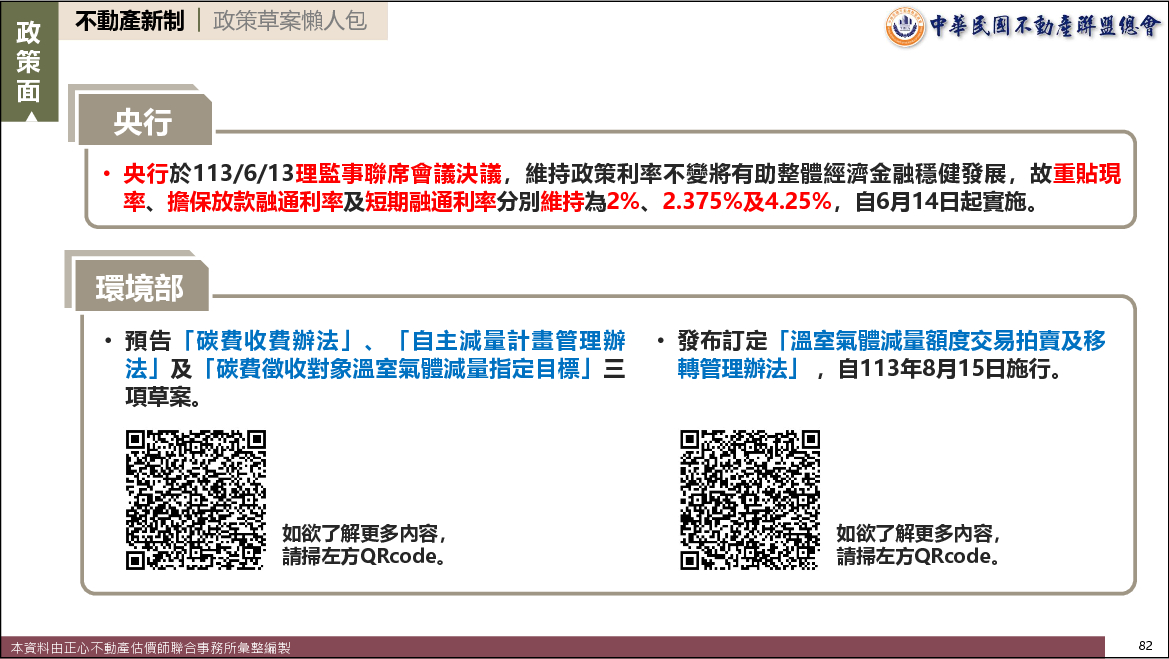
Task: Select the 政策面 side tab
Action: [x=29, y=62]
